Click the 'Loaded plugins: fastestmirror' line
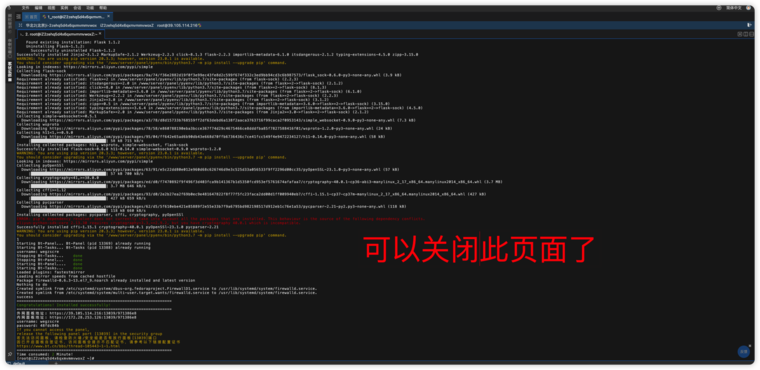 coord(50,272)
